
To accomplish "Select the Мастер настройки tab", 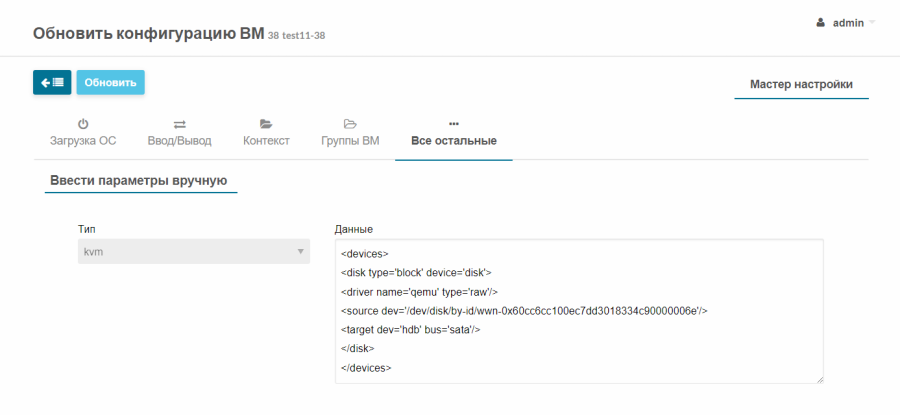I will (x=801, y=84).
